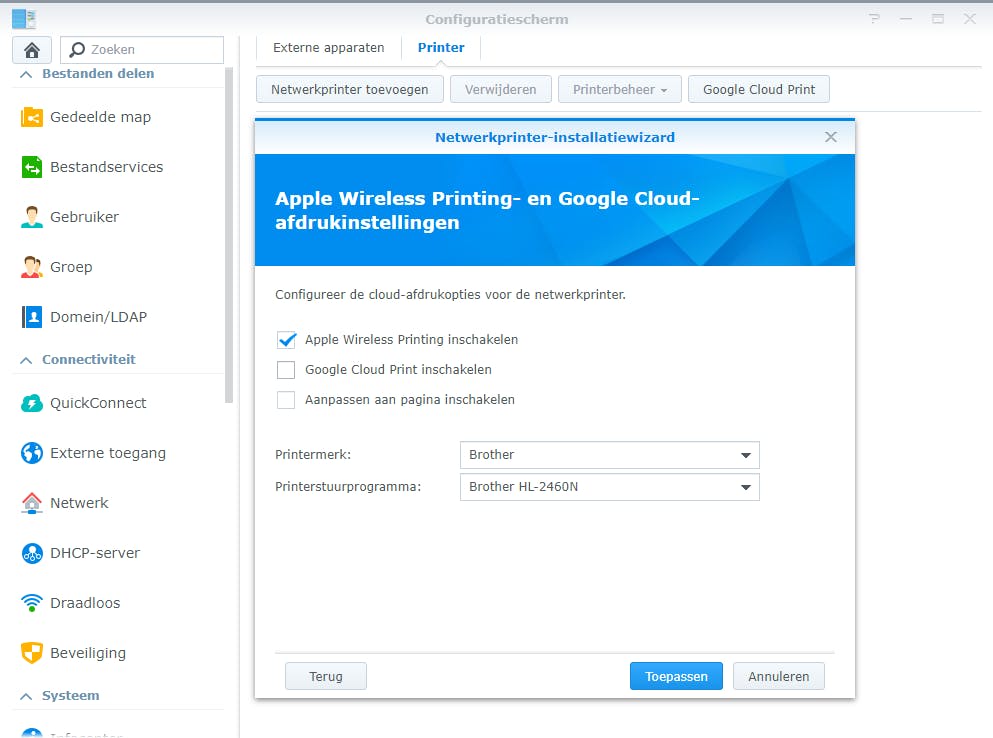Click the Beveiliging label text

(88, 653)
